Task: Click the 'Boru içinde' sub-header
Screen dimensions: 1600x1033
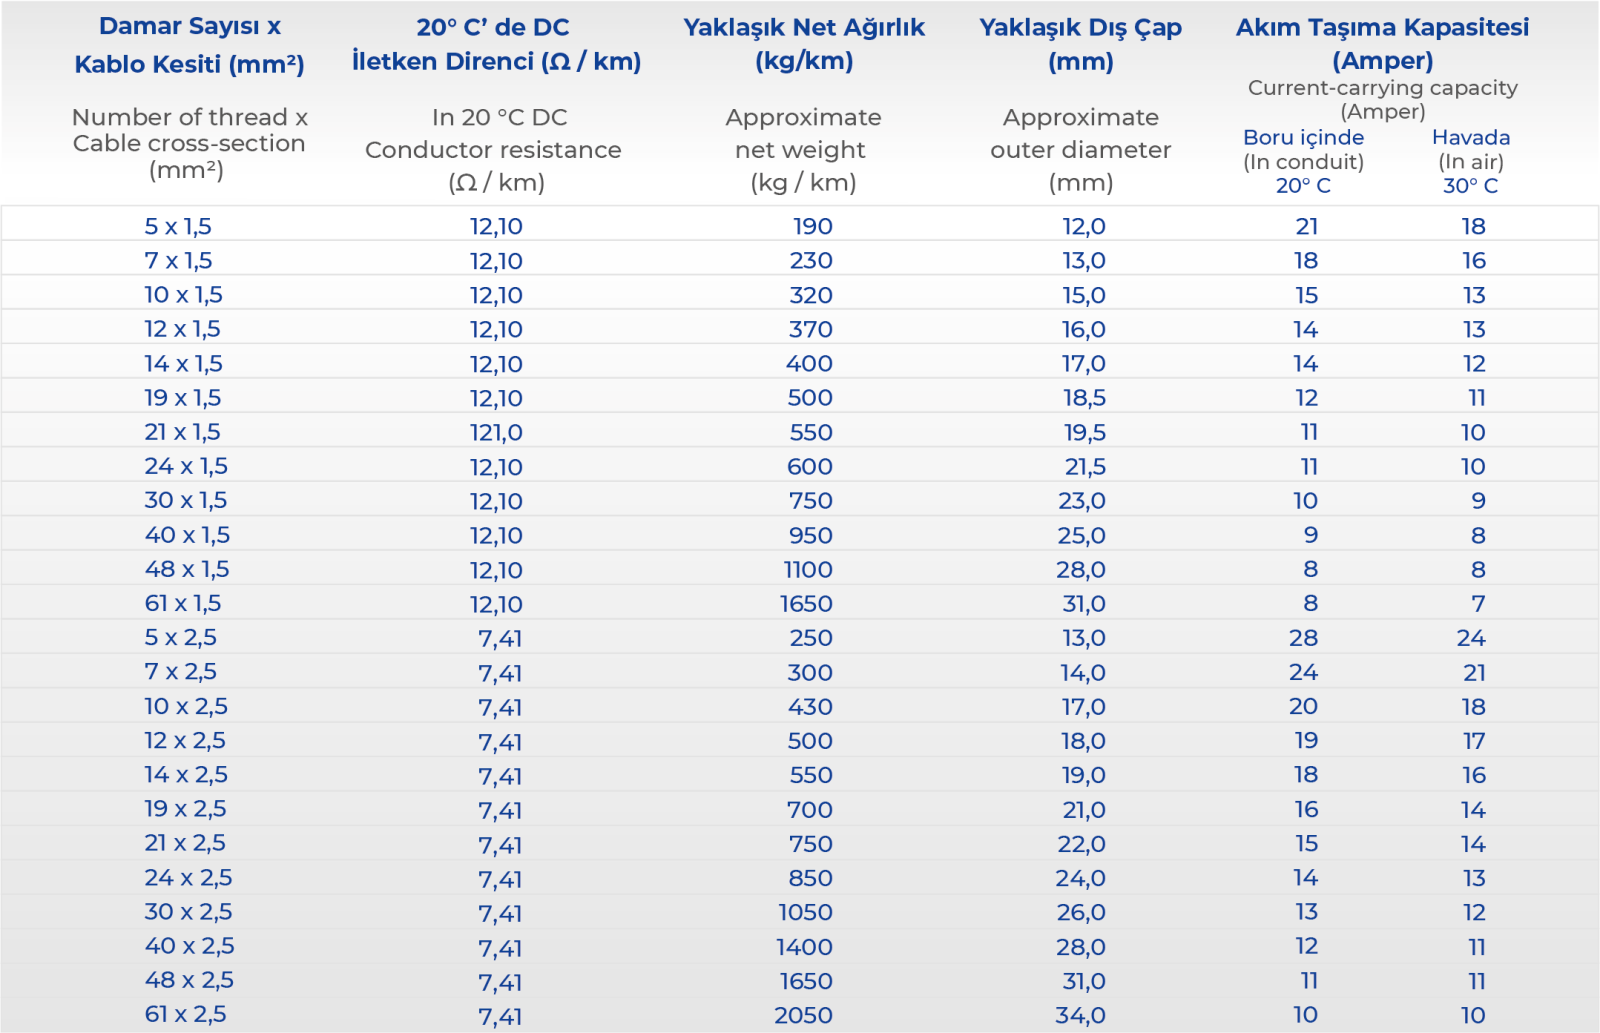Action: [1303, 138]
